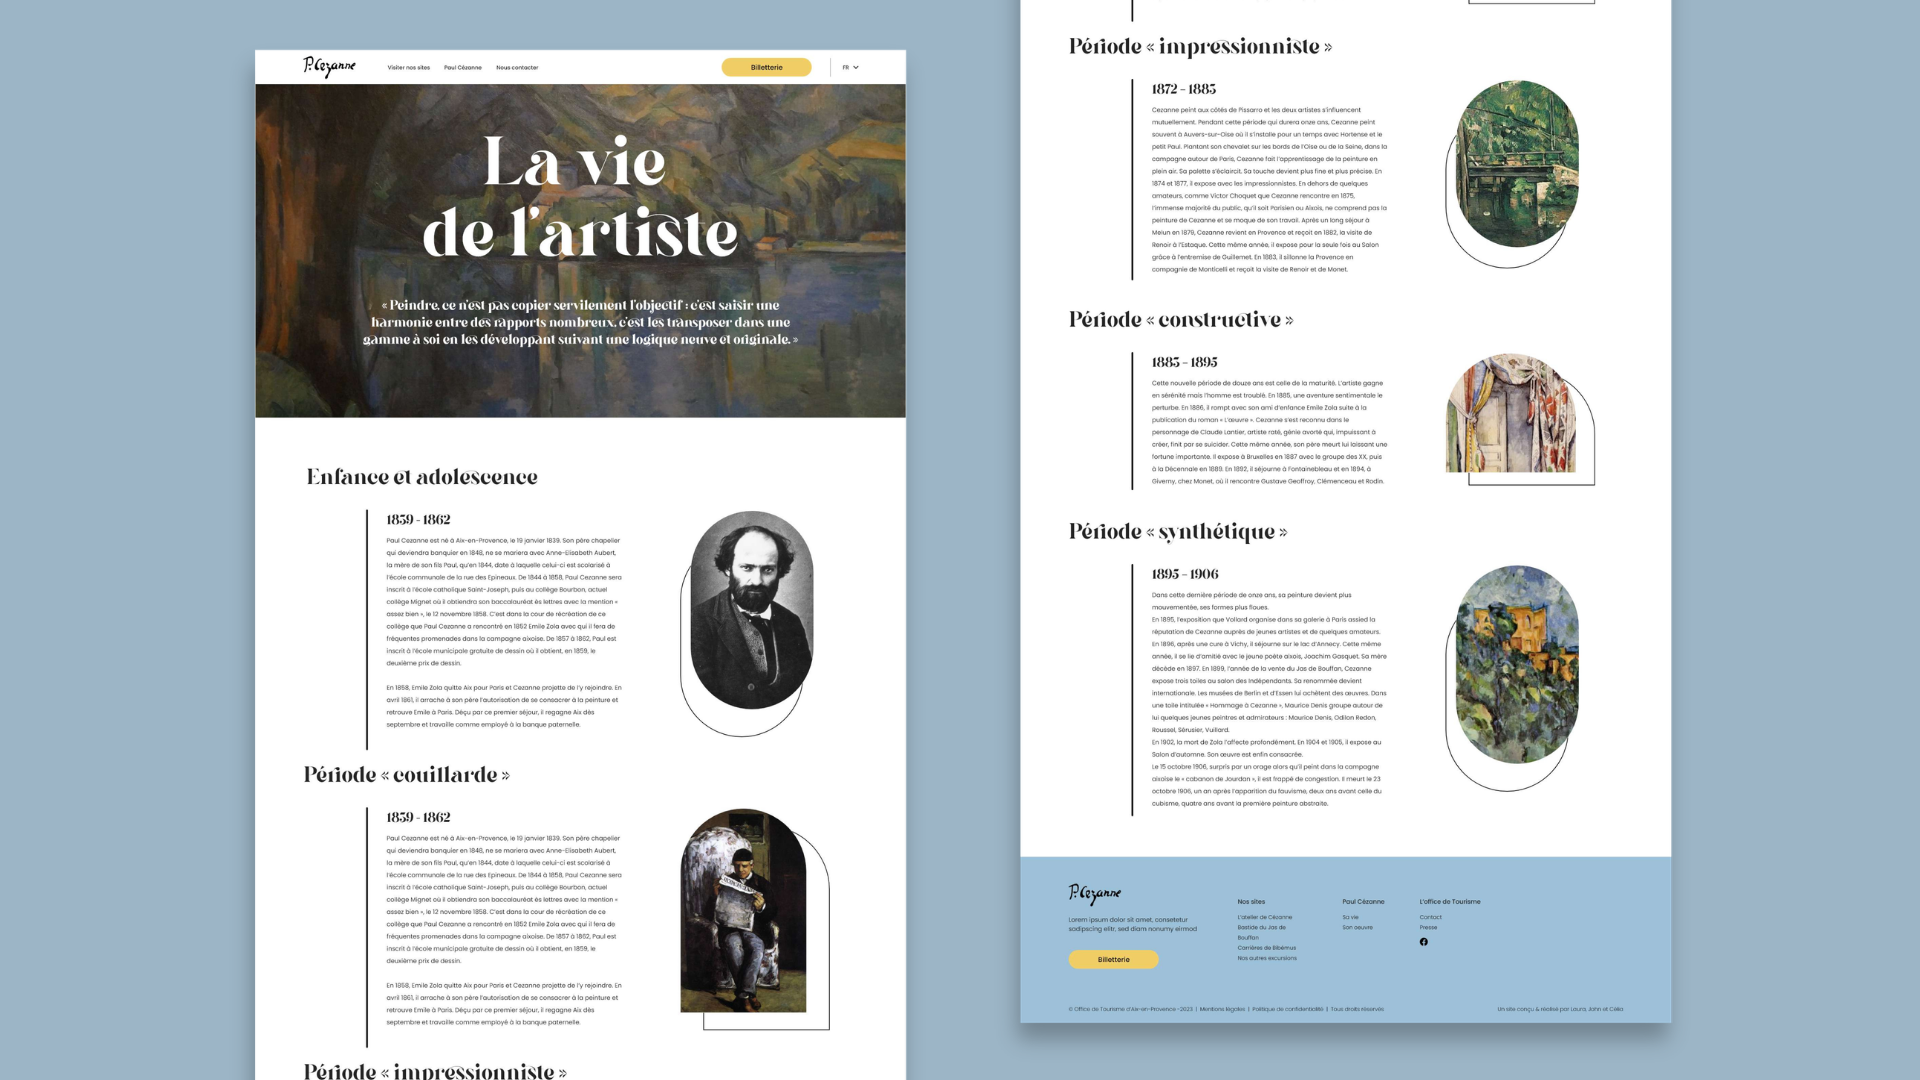Click the 'La vie de l'artiste' hero title
The height and width of the screenshot is (1080, 1920).
(580, 197)
